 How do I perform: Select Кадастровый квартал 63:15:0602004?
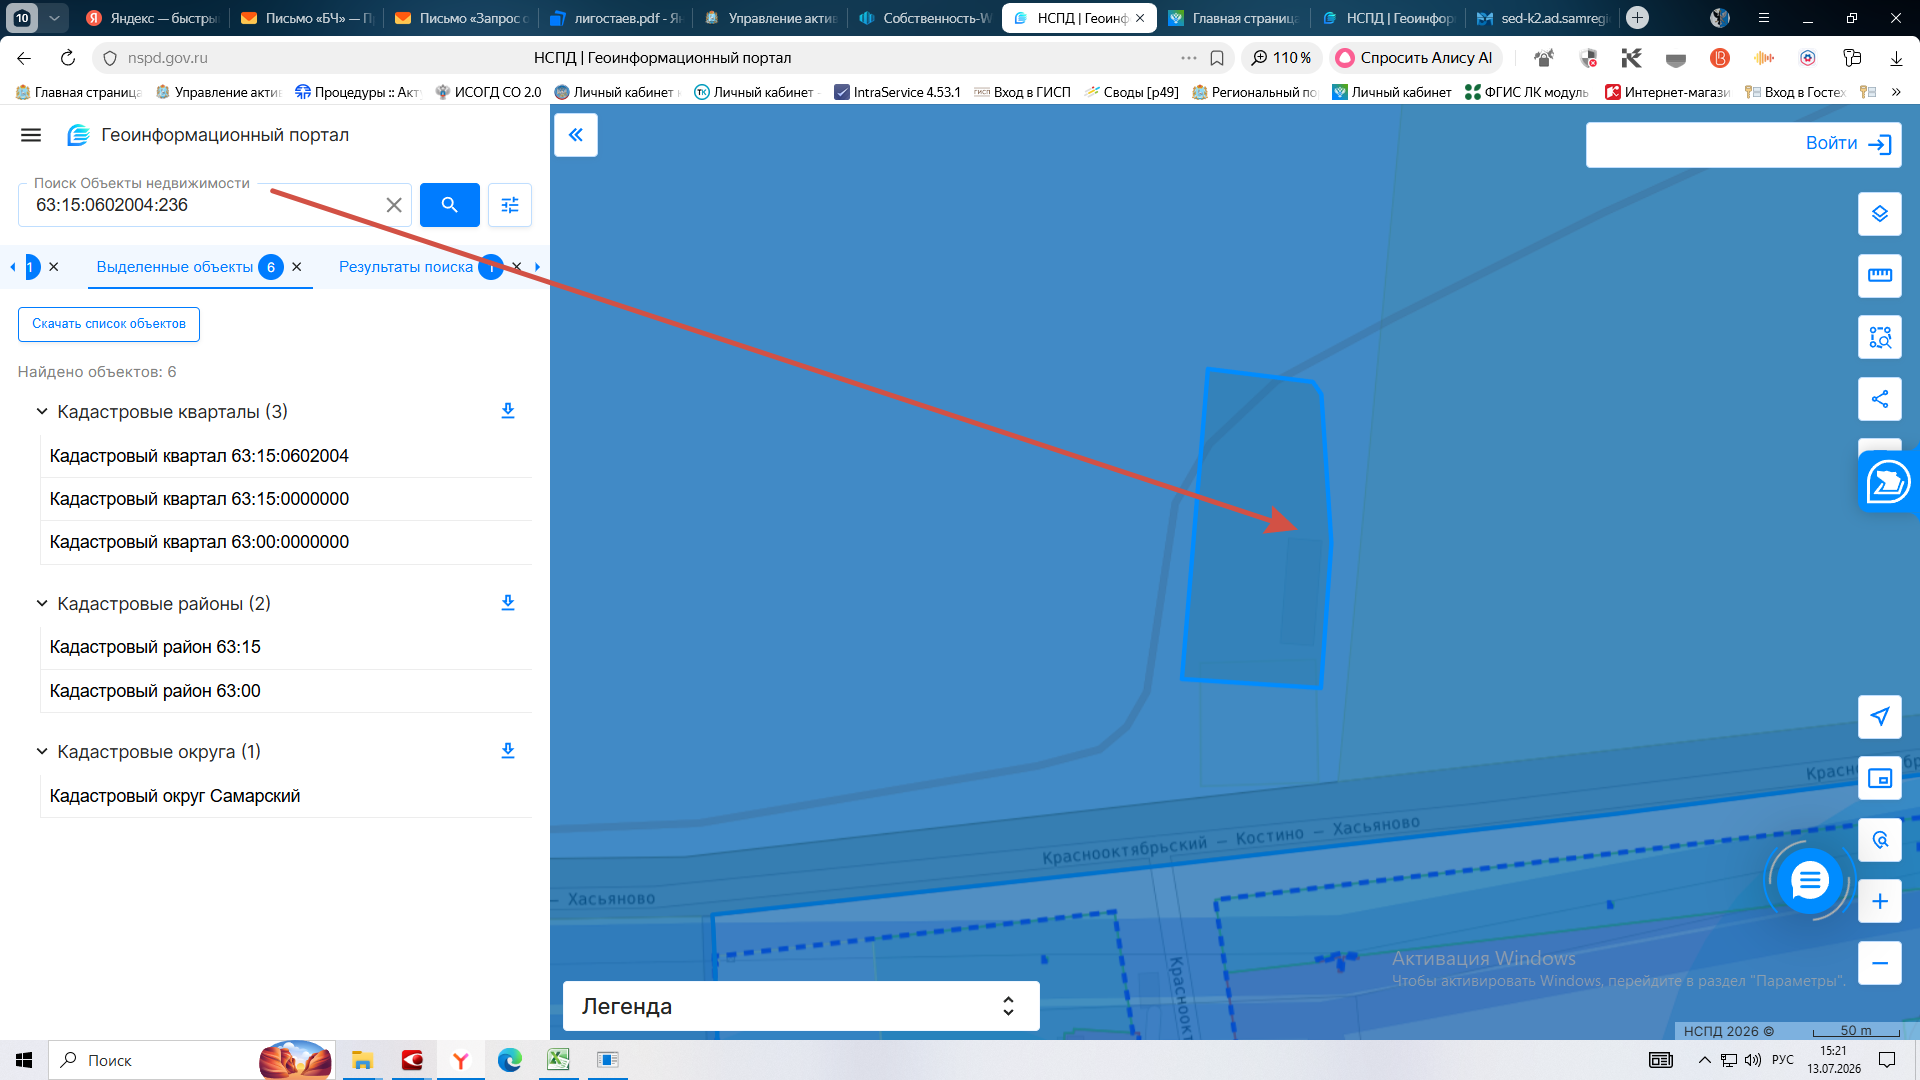[x=285, y=456]
